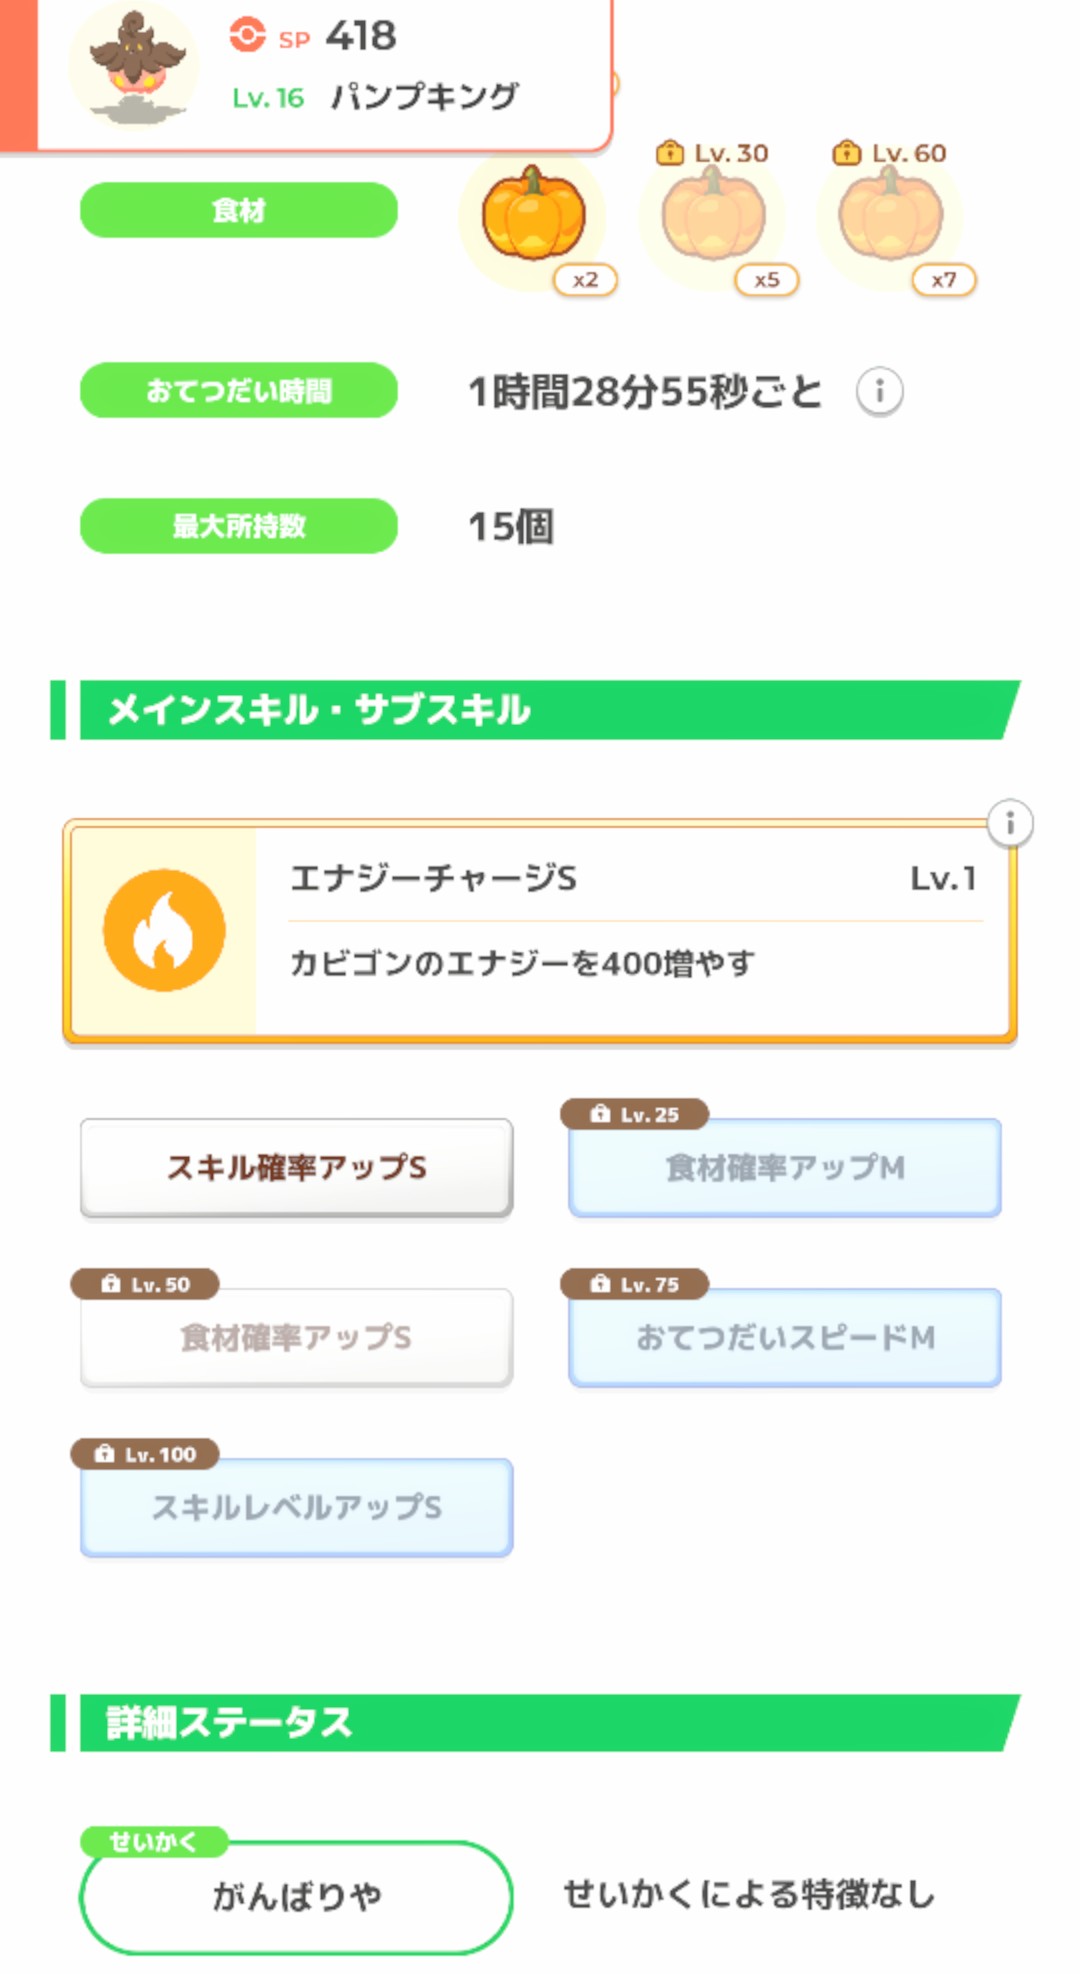Select locked 食材確率アップM sub skill
Image resolution: width=1080 pixels, height=1974 pixels.
[785, 1167]
